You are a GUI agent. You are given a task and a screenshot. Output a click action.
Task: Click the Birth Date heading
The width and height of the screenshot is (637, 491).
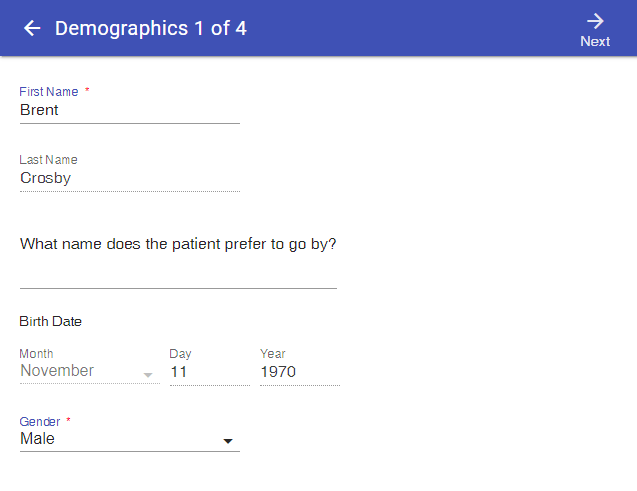point(51,321)
